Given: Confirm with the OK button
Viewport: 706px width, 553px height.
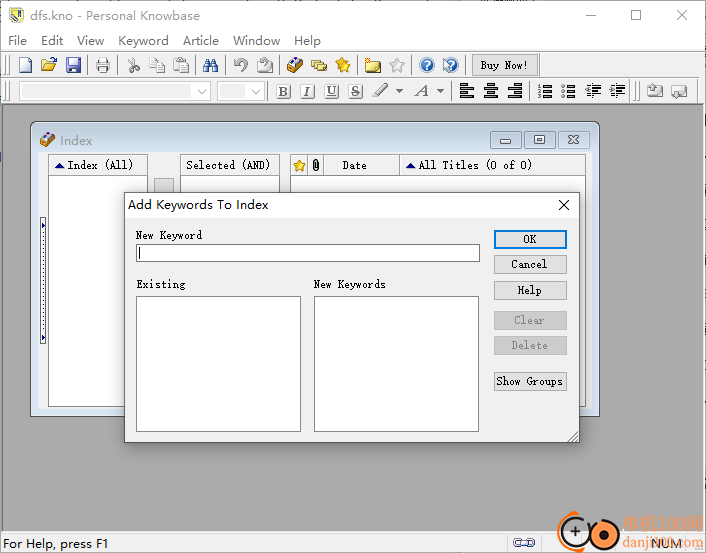Looking at the screenshot, I should [x=530, y=239].
